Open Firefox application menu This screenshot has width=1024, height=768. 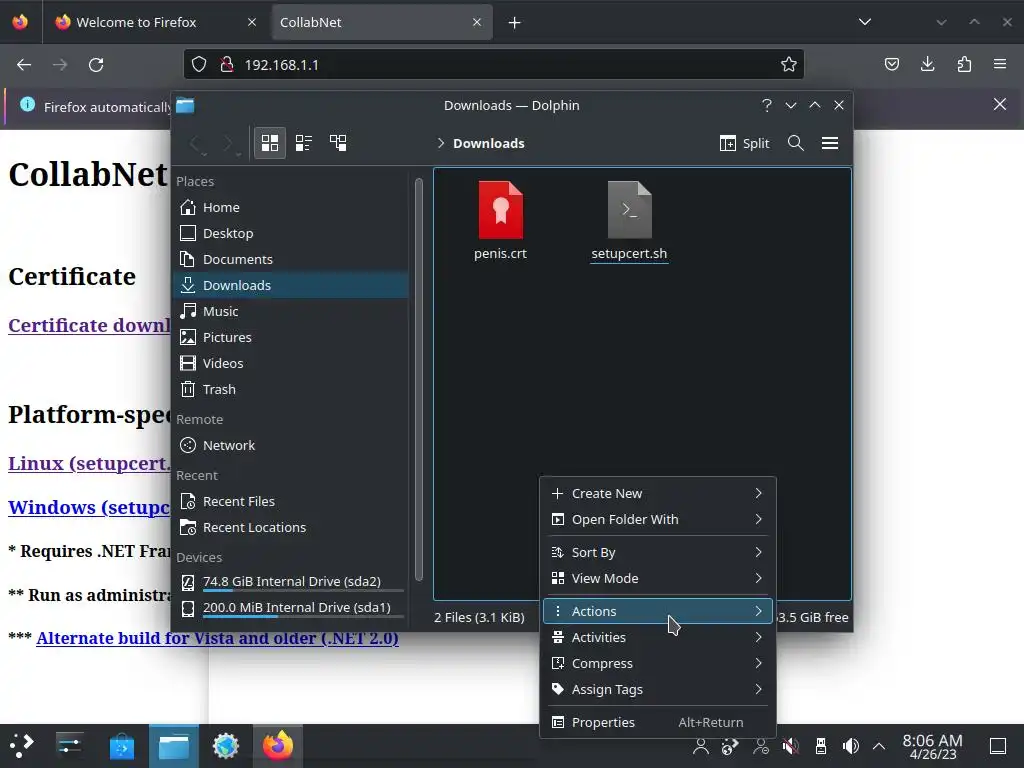1000,64
